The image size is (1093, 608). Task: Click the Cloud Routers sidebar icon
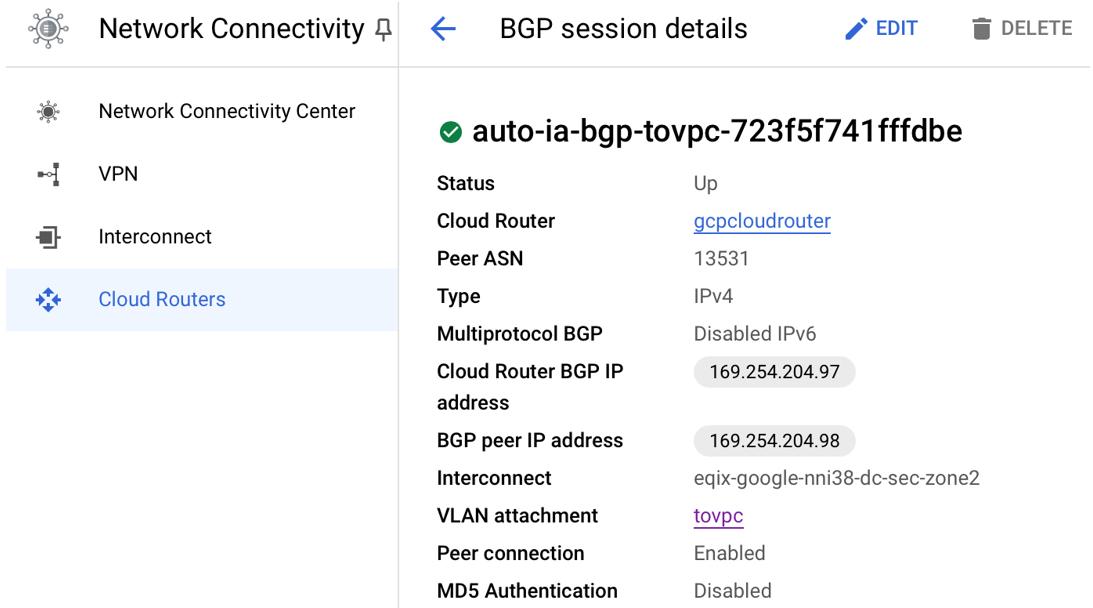48,300
